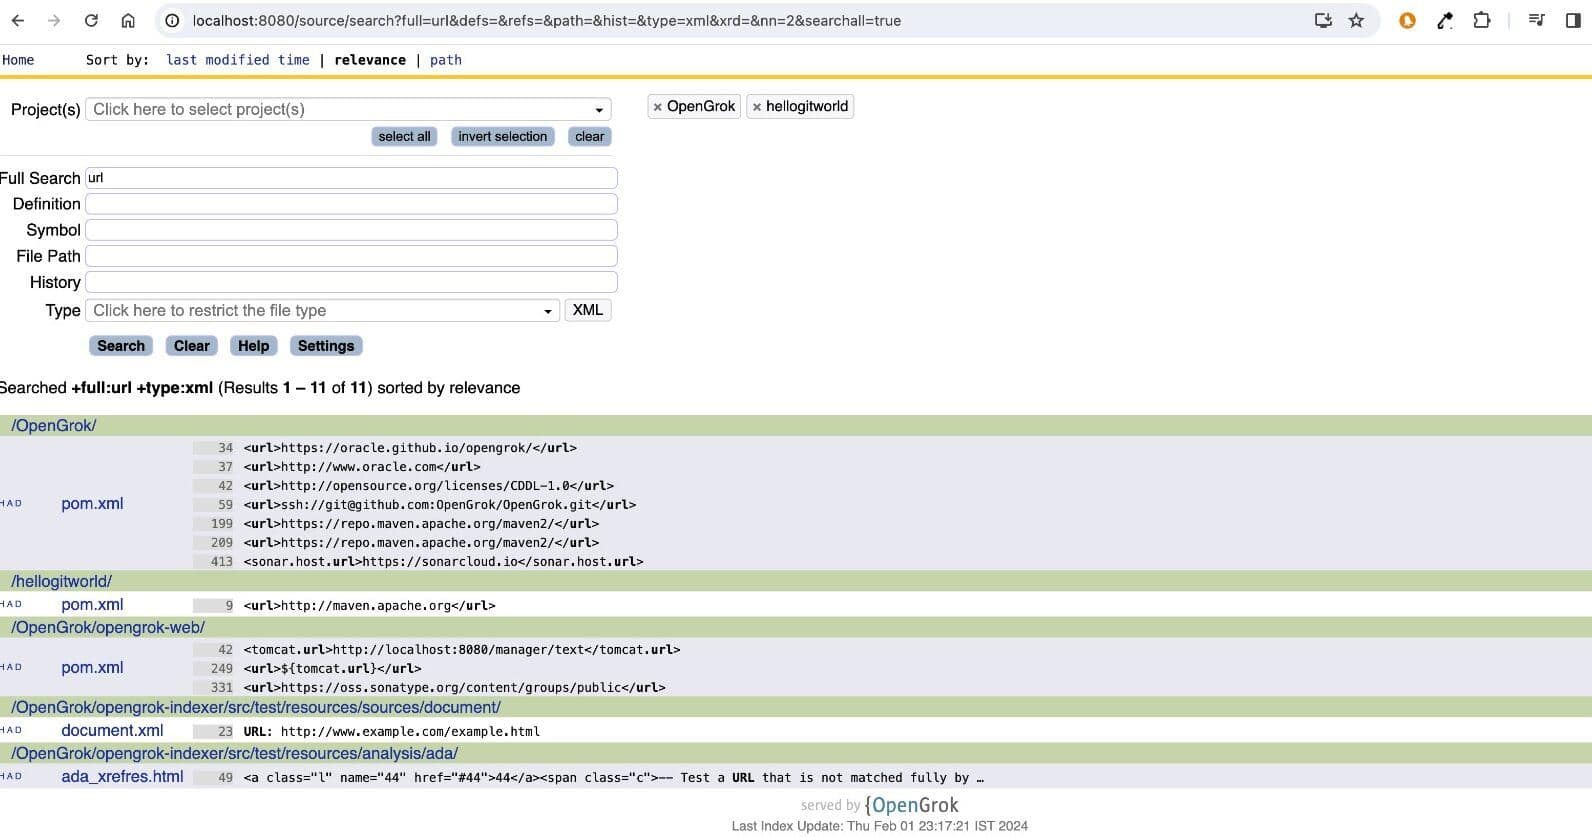Click the browser address bar URL
Image resolution: width=1592 pixels, height=837 pixels.
click(546, 20)
